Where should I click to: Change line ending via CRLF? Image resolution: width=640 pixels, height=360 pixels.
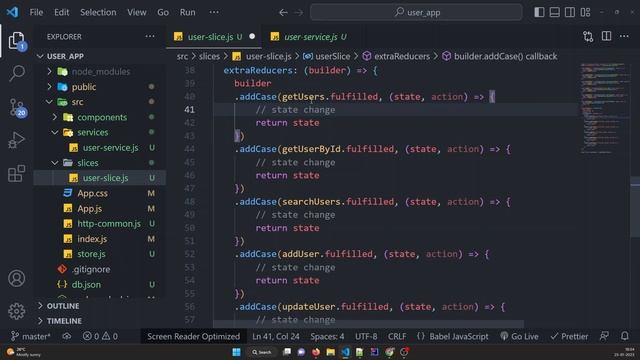397,336
